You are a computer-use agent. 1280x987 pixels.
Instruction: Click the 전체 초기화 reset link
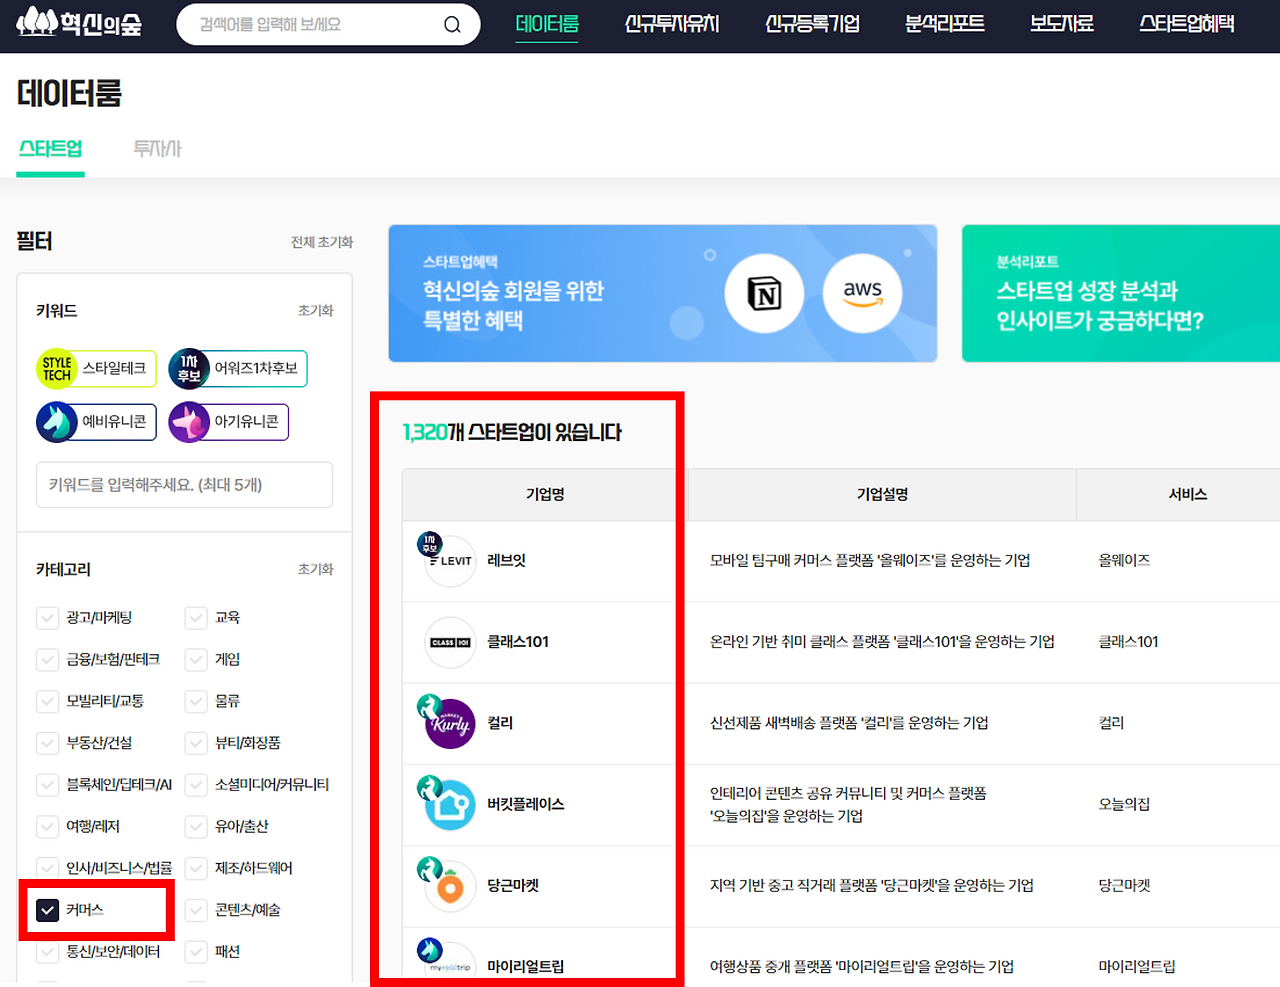tap(320, 241)
